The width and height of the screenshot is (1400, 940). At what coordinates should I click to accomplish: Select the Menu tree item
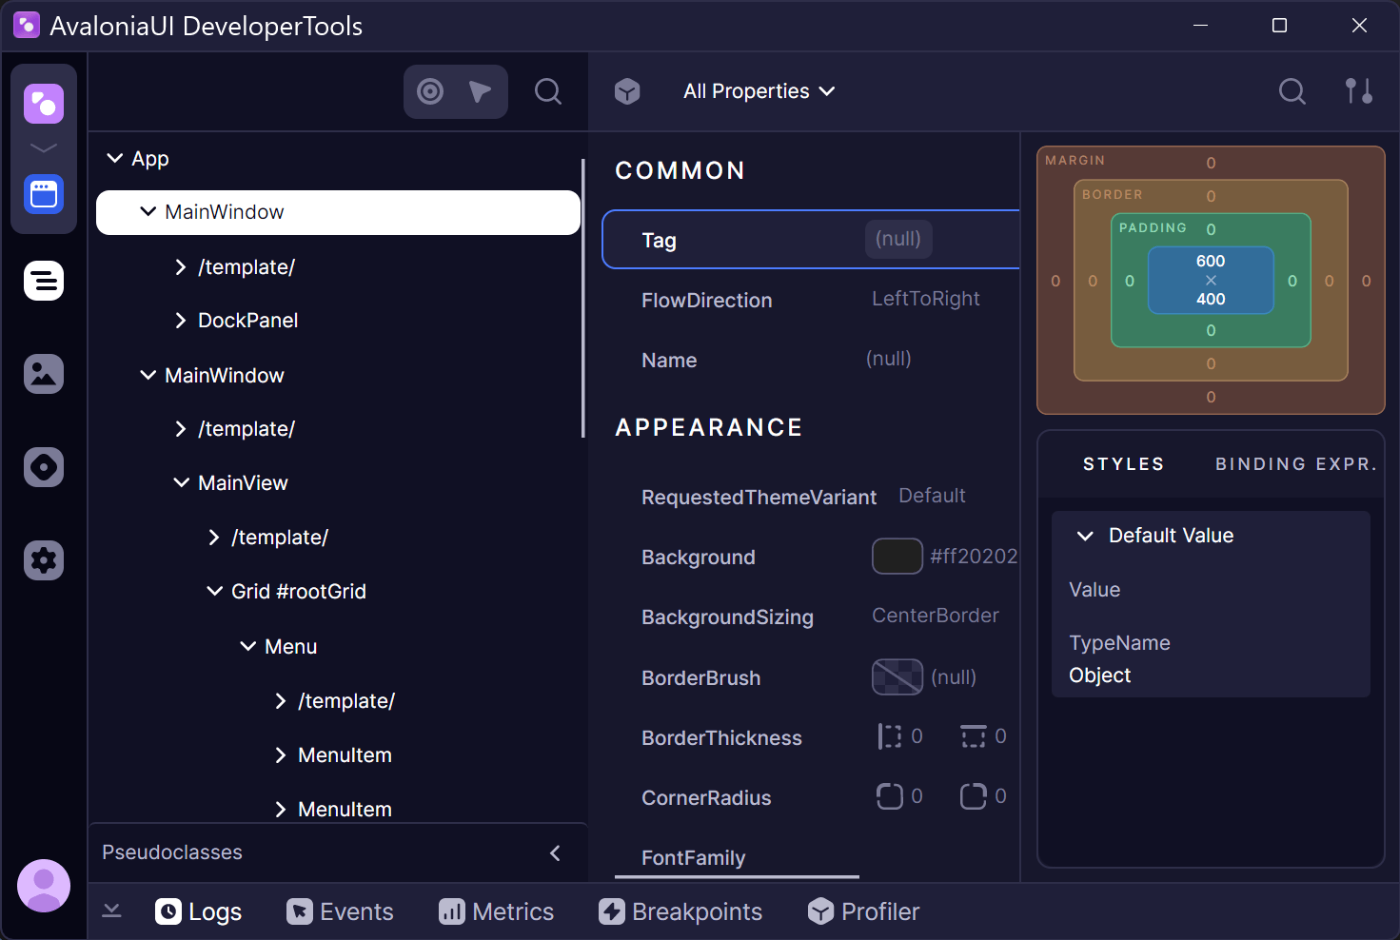coord(291,647)
